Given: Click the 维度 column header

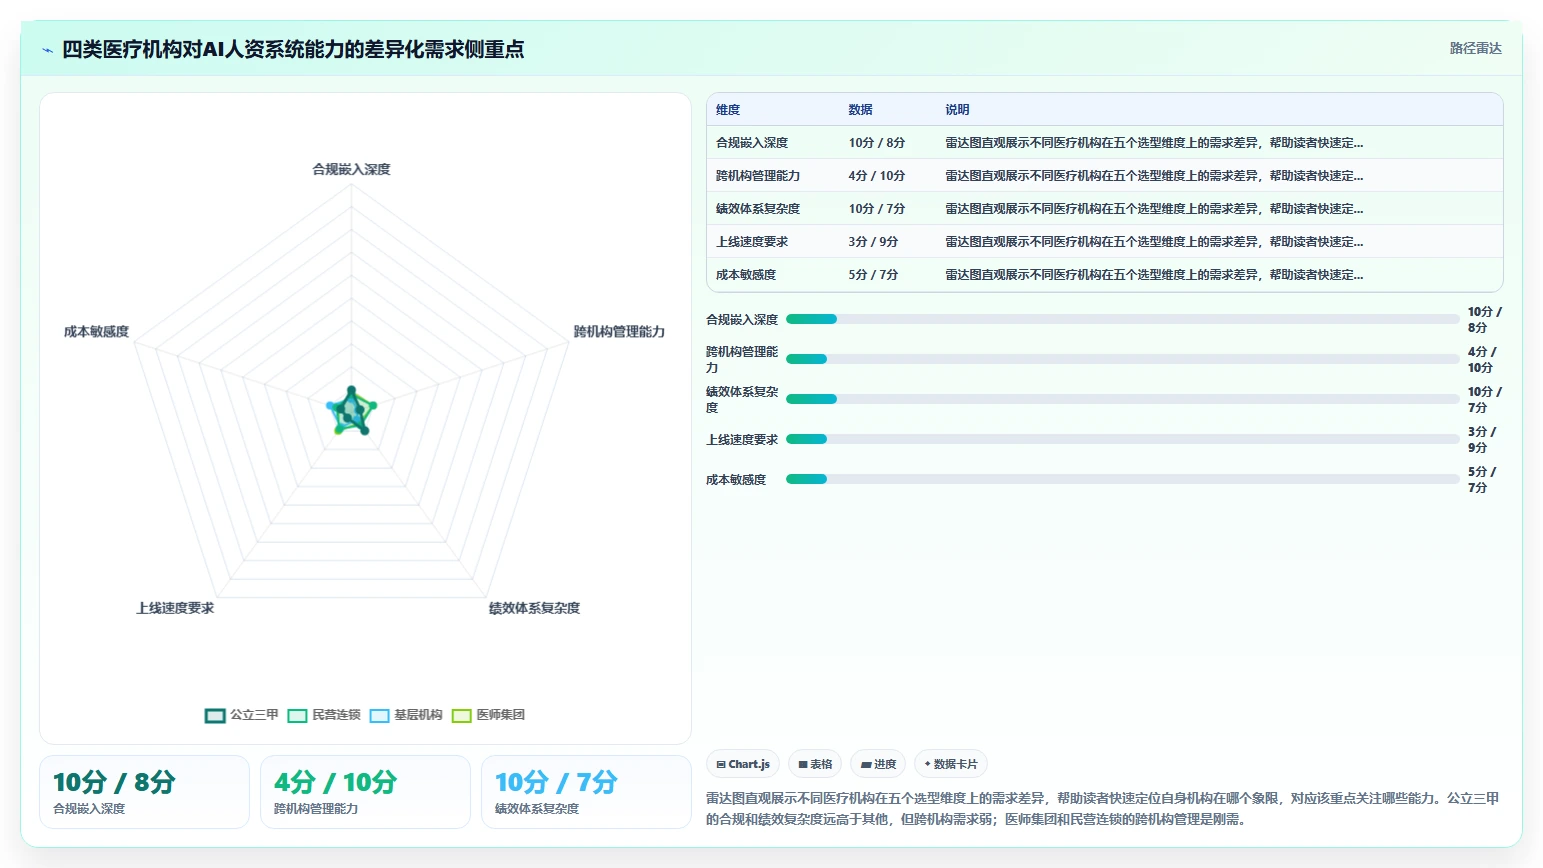Looking at the screenshot, I should 728,110.
